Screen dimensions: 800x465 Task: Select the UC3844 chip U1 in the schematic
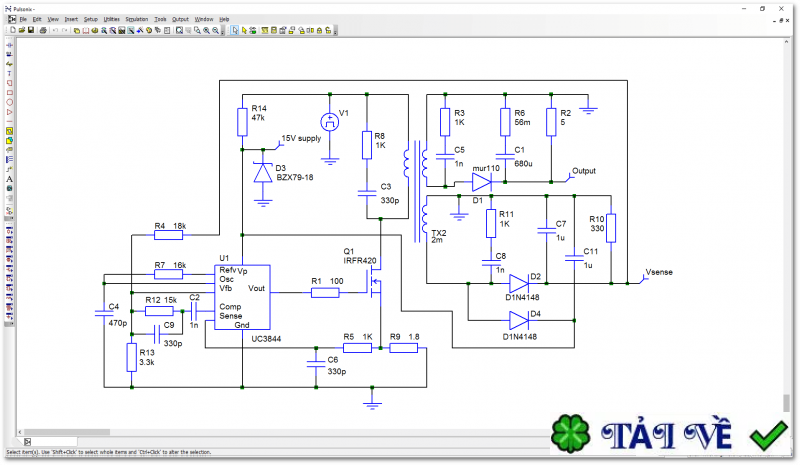(x=242, y=296)
